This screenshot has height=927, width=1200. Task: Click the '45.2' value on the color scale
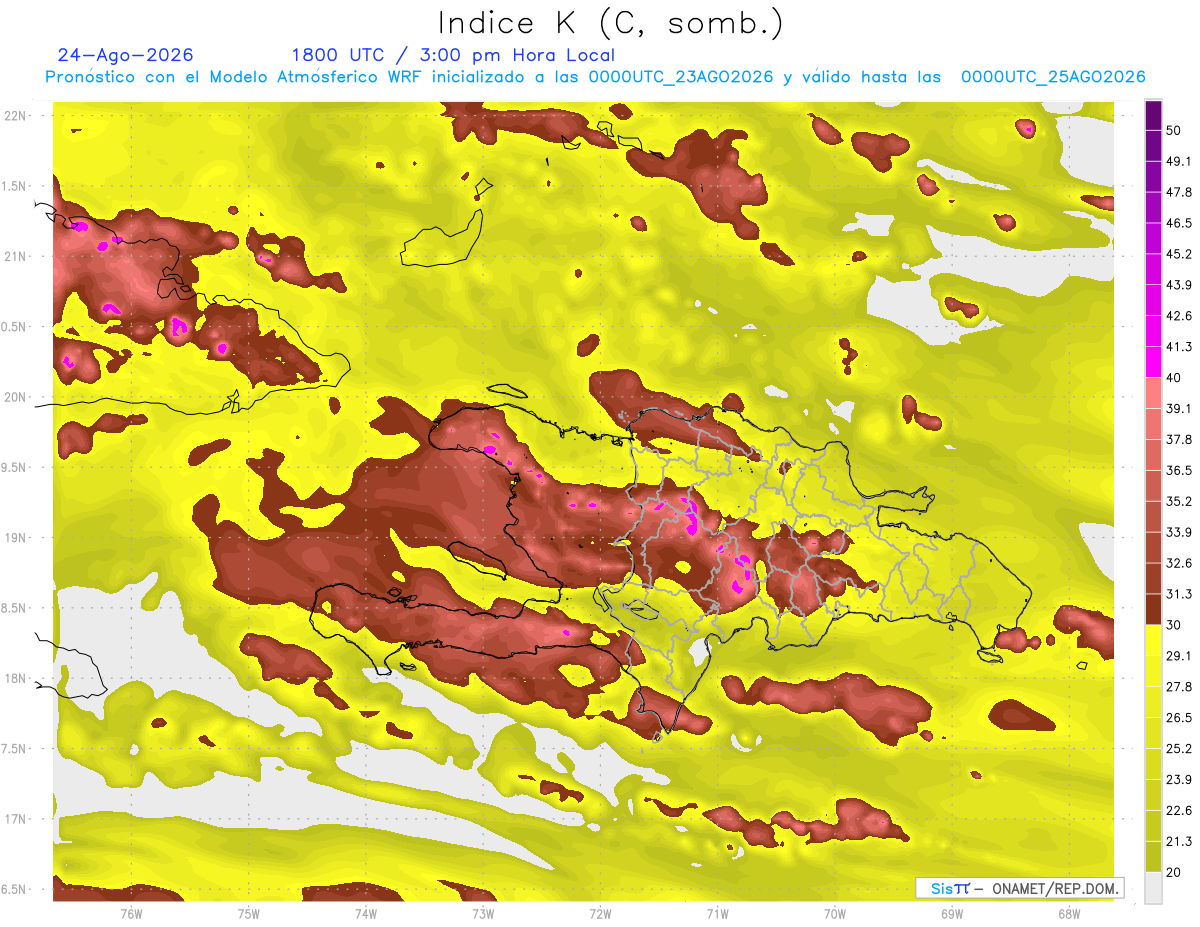pos(1179,254)
